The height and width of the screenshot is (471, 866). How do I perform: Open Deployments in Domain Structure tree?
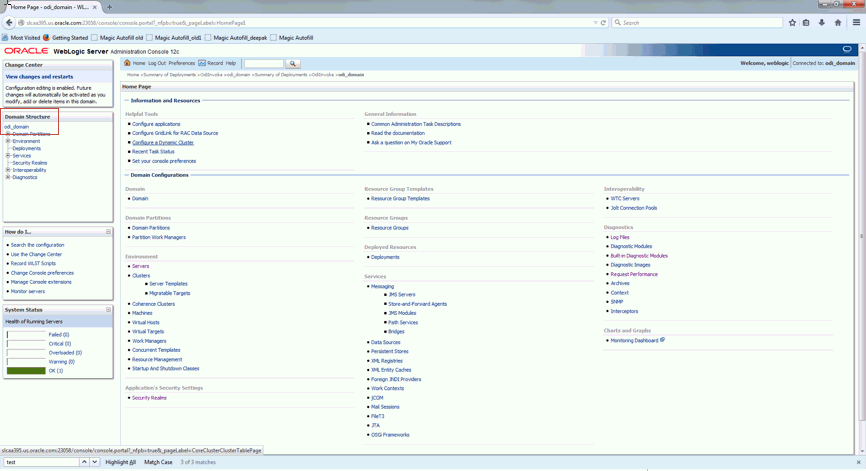(27, 149)
